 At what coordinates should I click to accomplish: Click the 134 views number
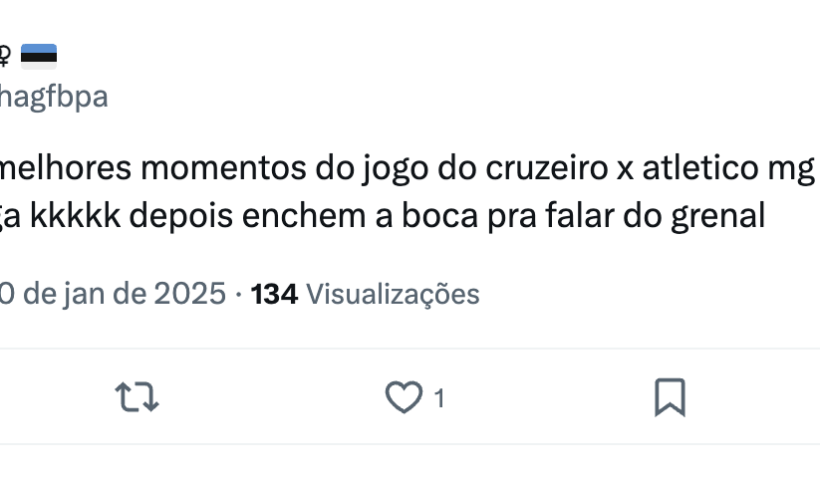point(274,294)
